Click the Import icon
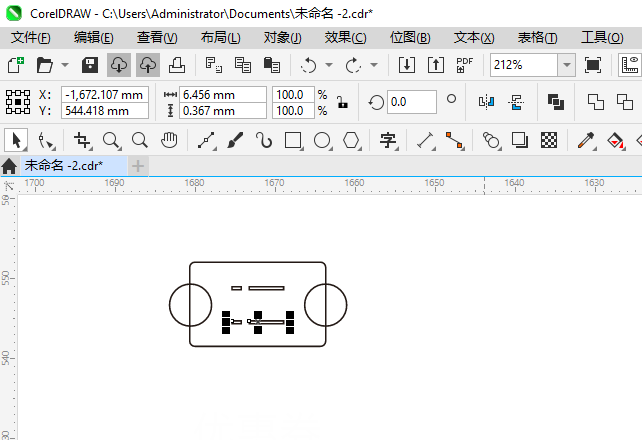 [x=407, y=65]
